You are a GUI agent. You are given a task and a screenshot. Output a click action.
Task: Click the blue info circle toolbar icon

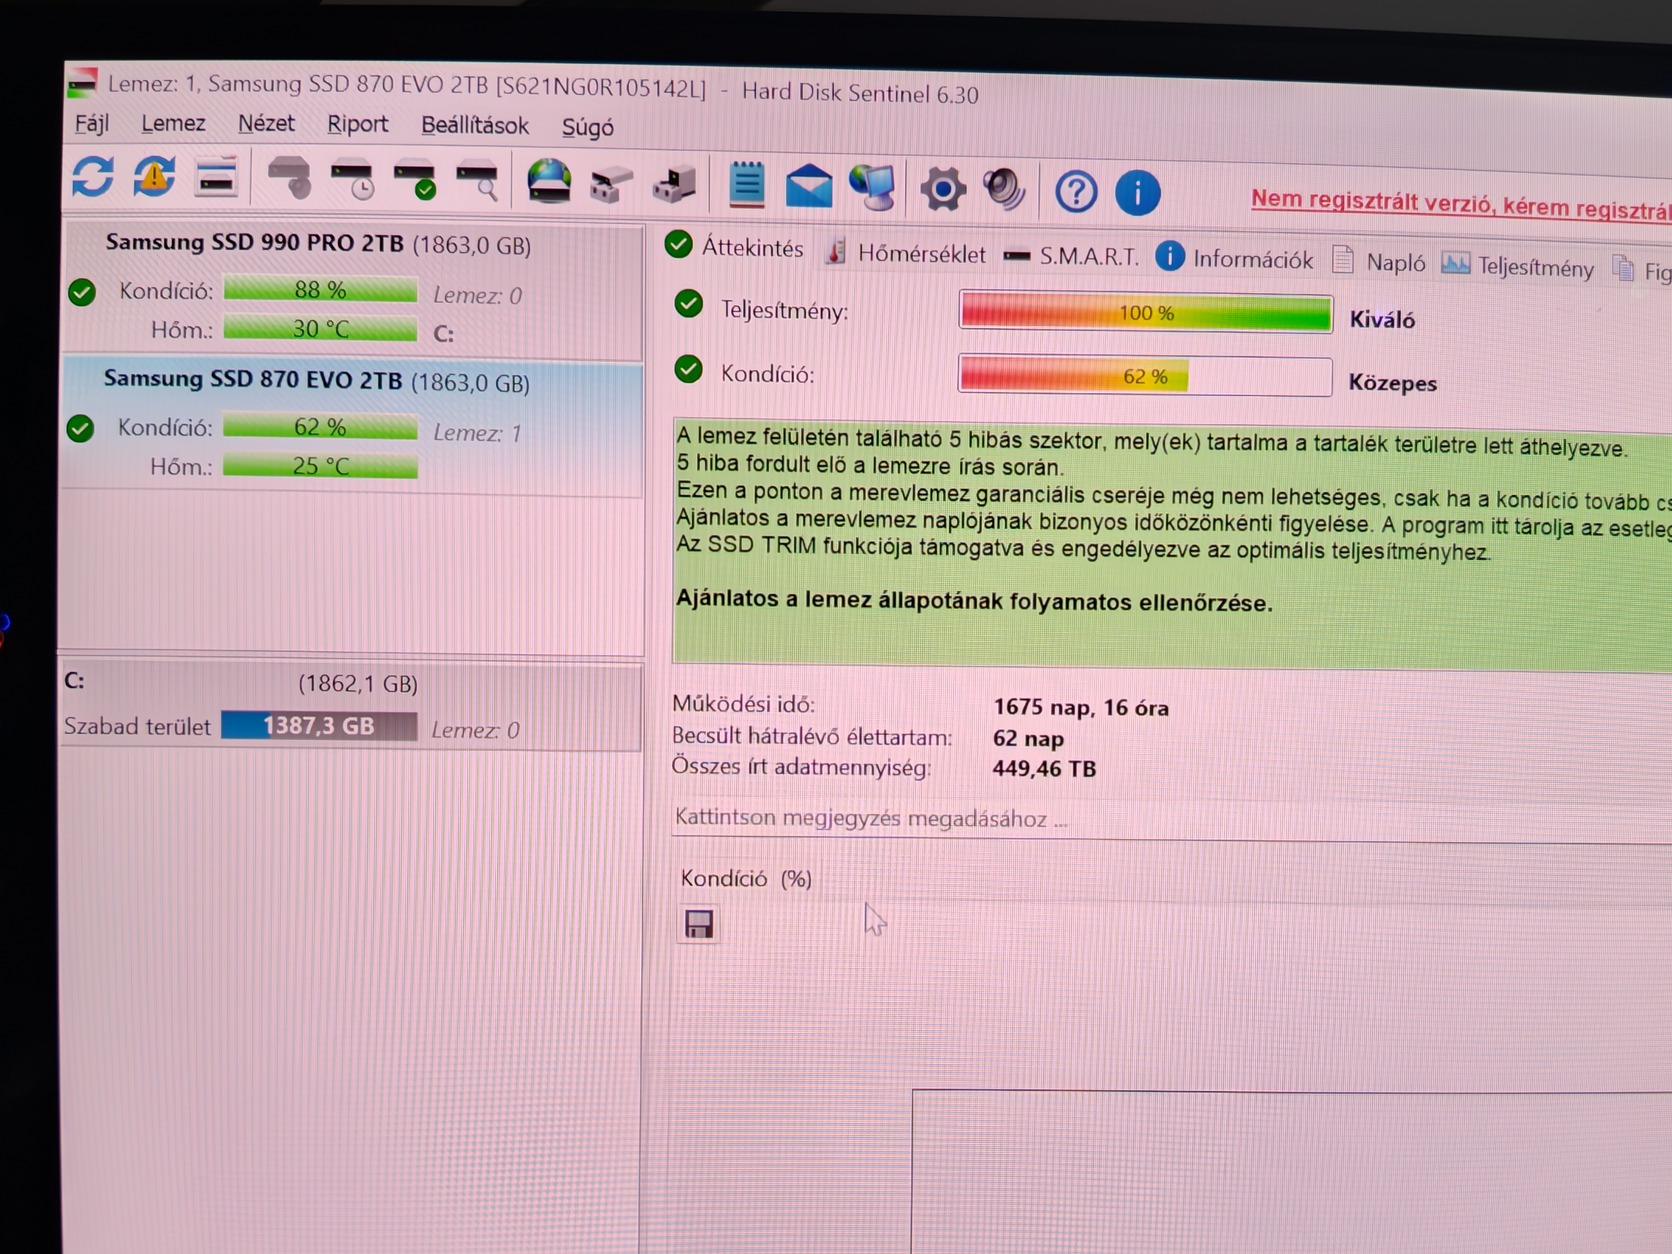[1138, 192]
